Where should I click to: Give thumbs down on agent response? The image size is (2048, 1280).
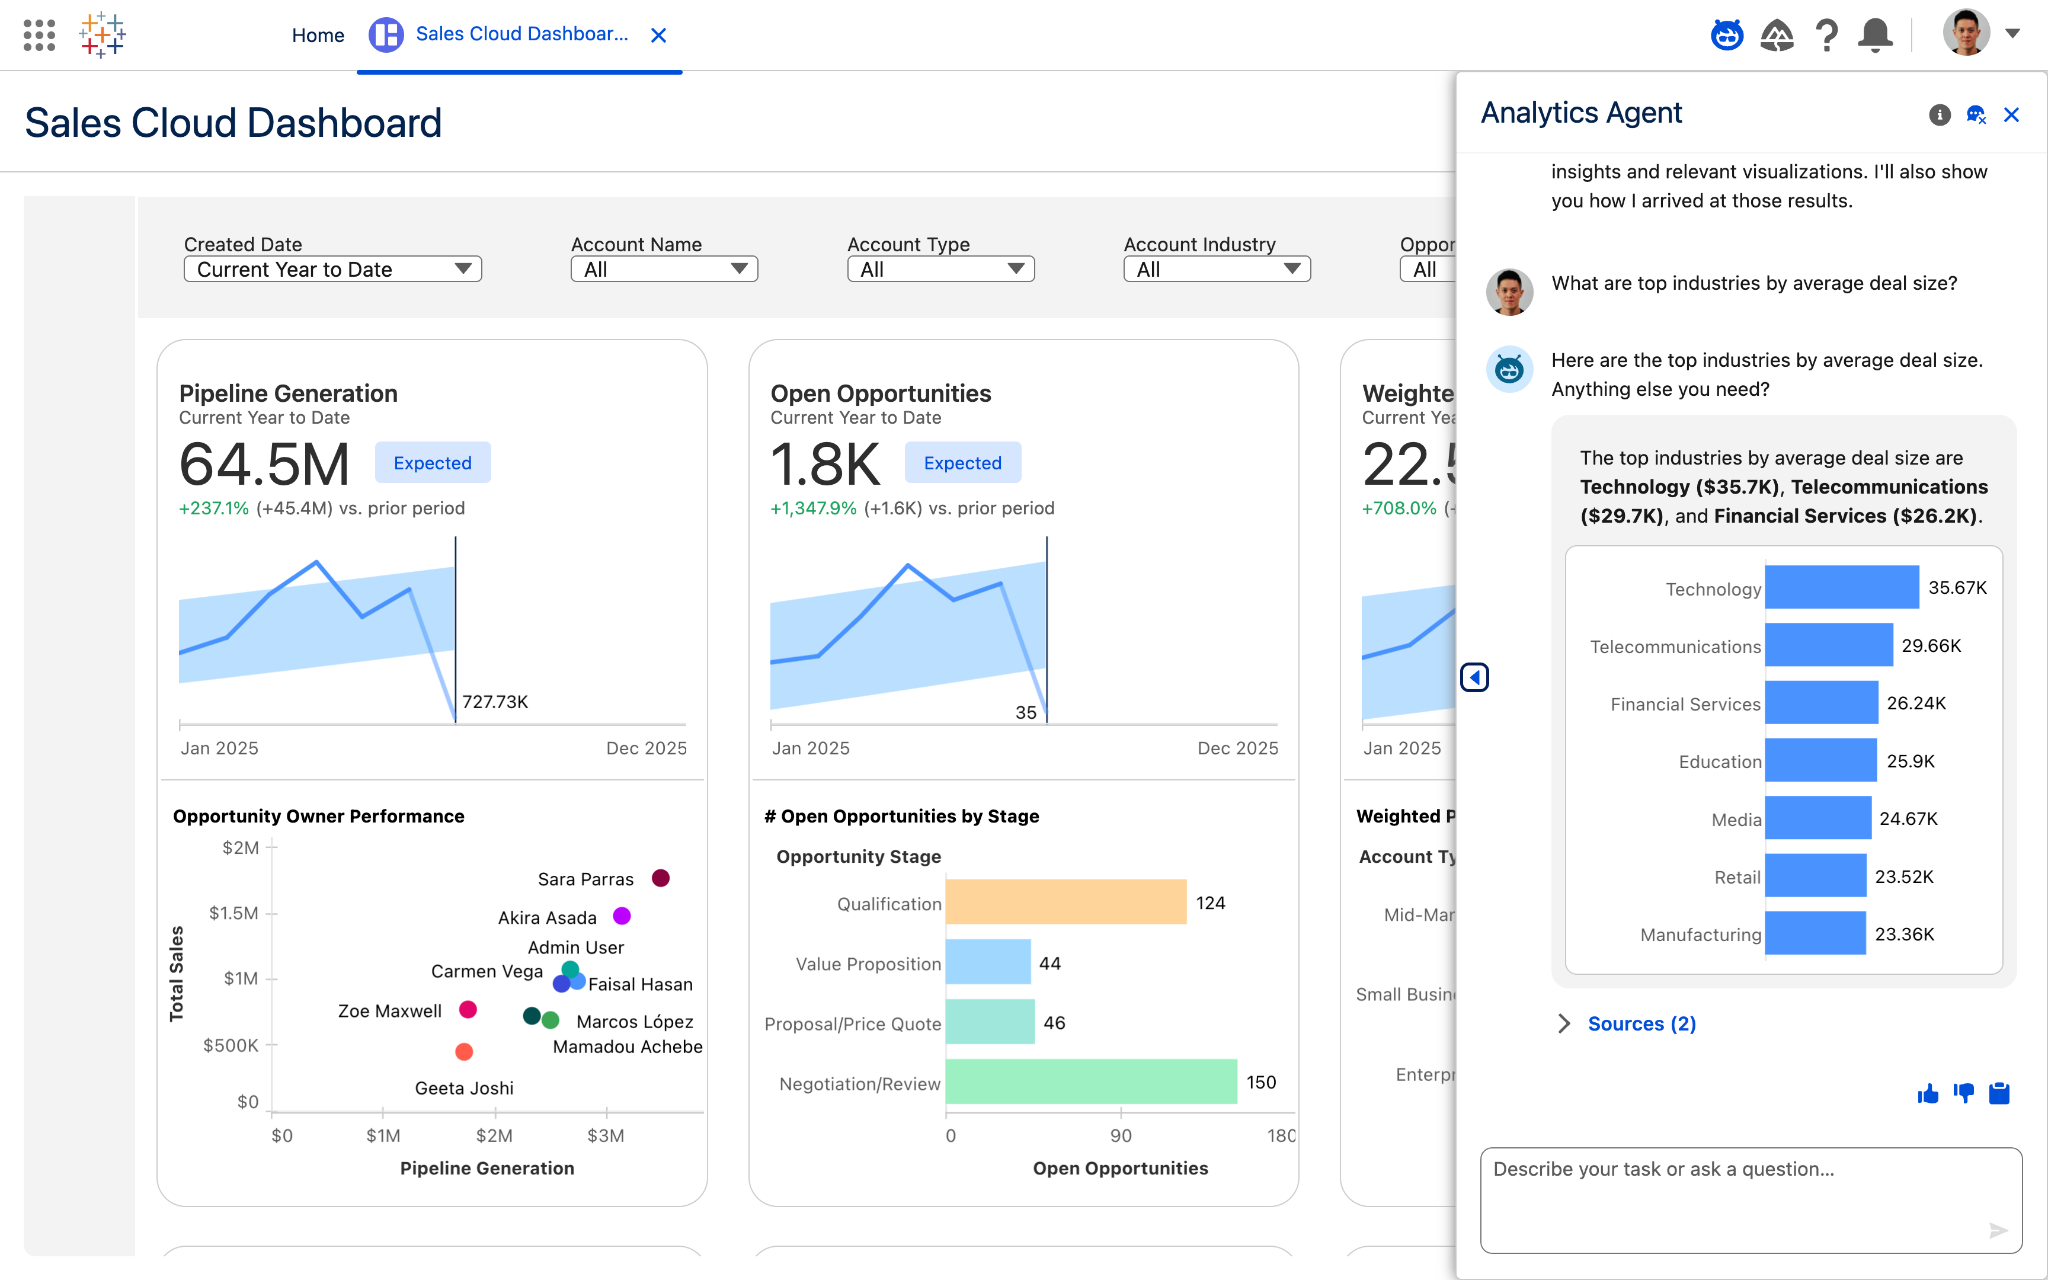[x=1963, y=1093]
